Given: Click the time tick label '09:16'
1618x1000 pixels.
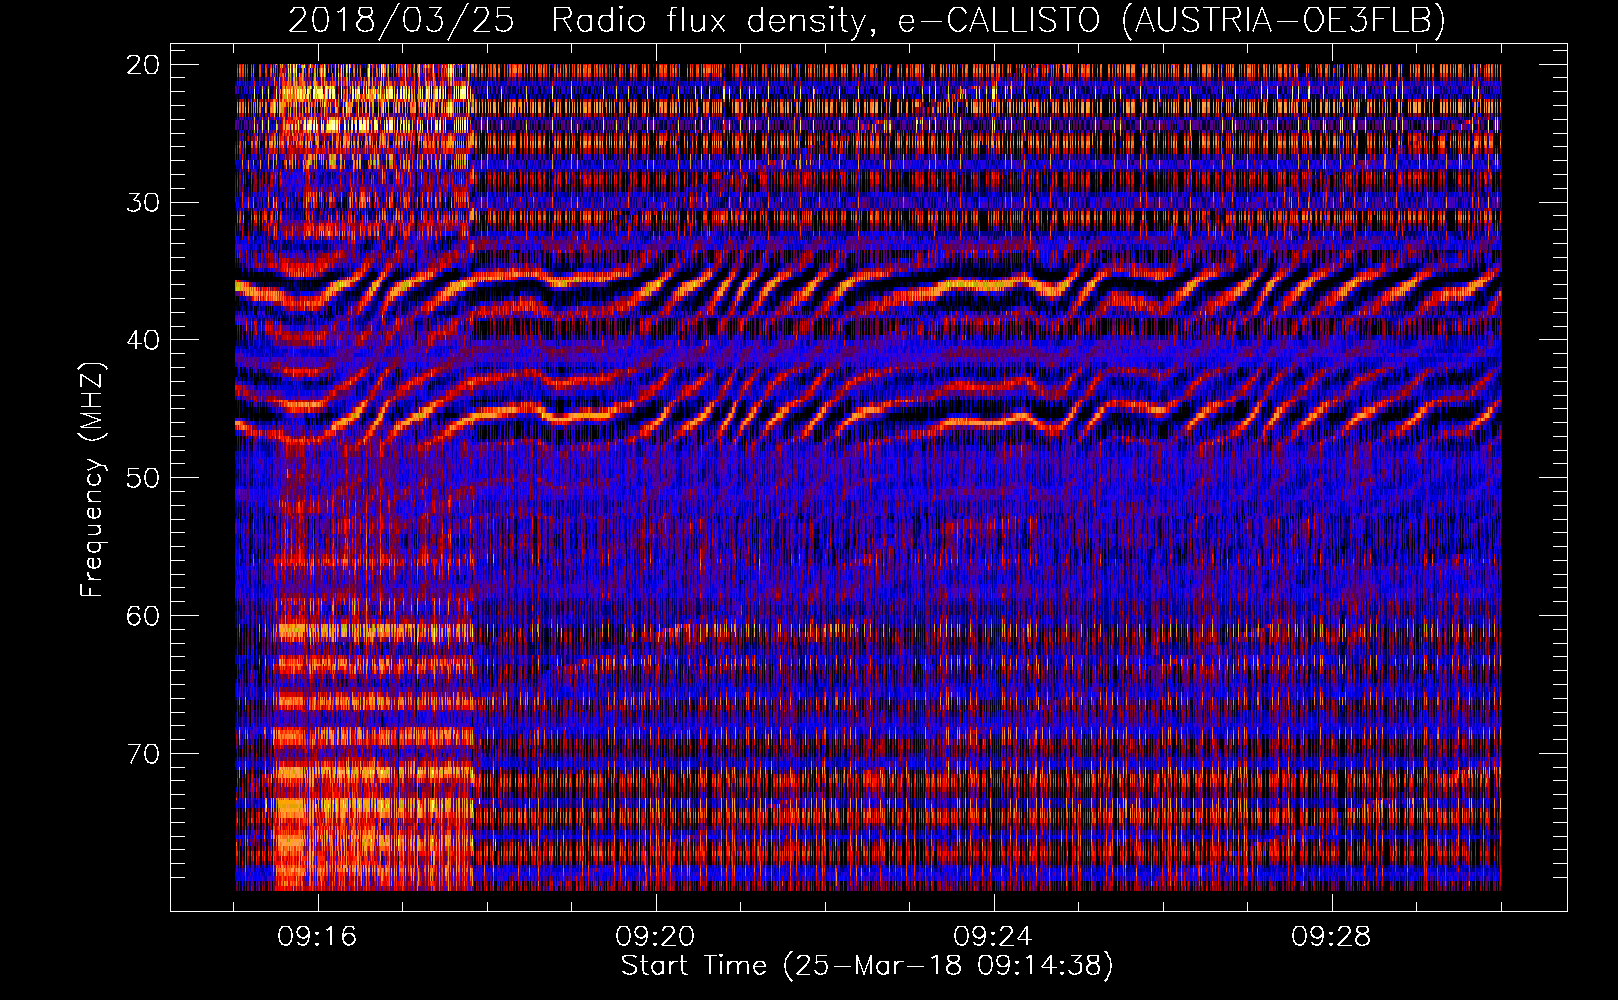Looking at the screenshot, I should [318, 937].
